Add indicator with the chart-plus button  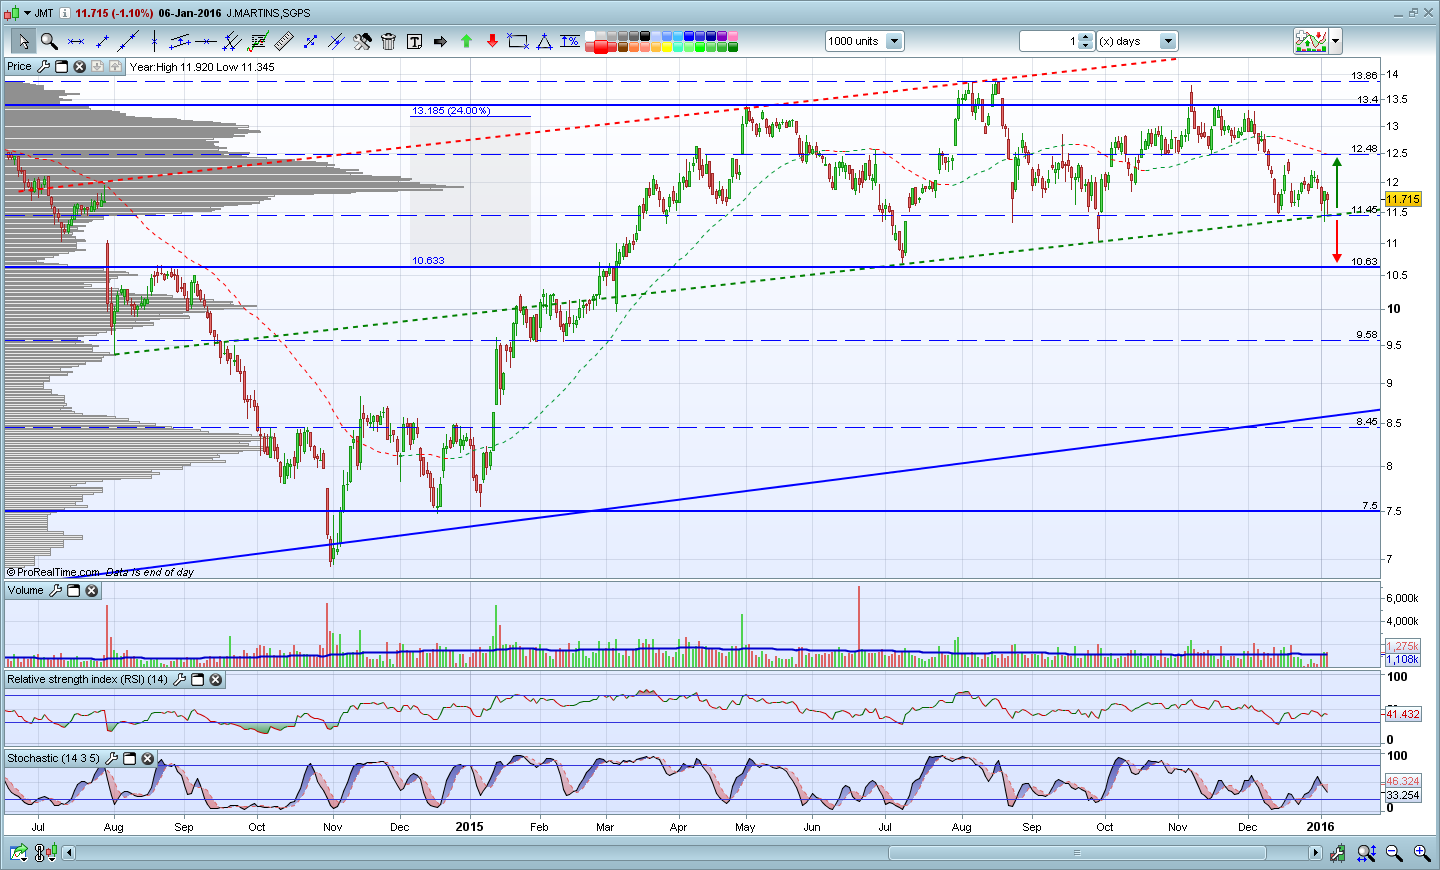coord(1311,41)
